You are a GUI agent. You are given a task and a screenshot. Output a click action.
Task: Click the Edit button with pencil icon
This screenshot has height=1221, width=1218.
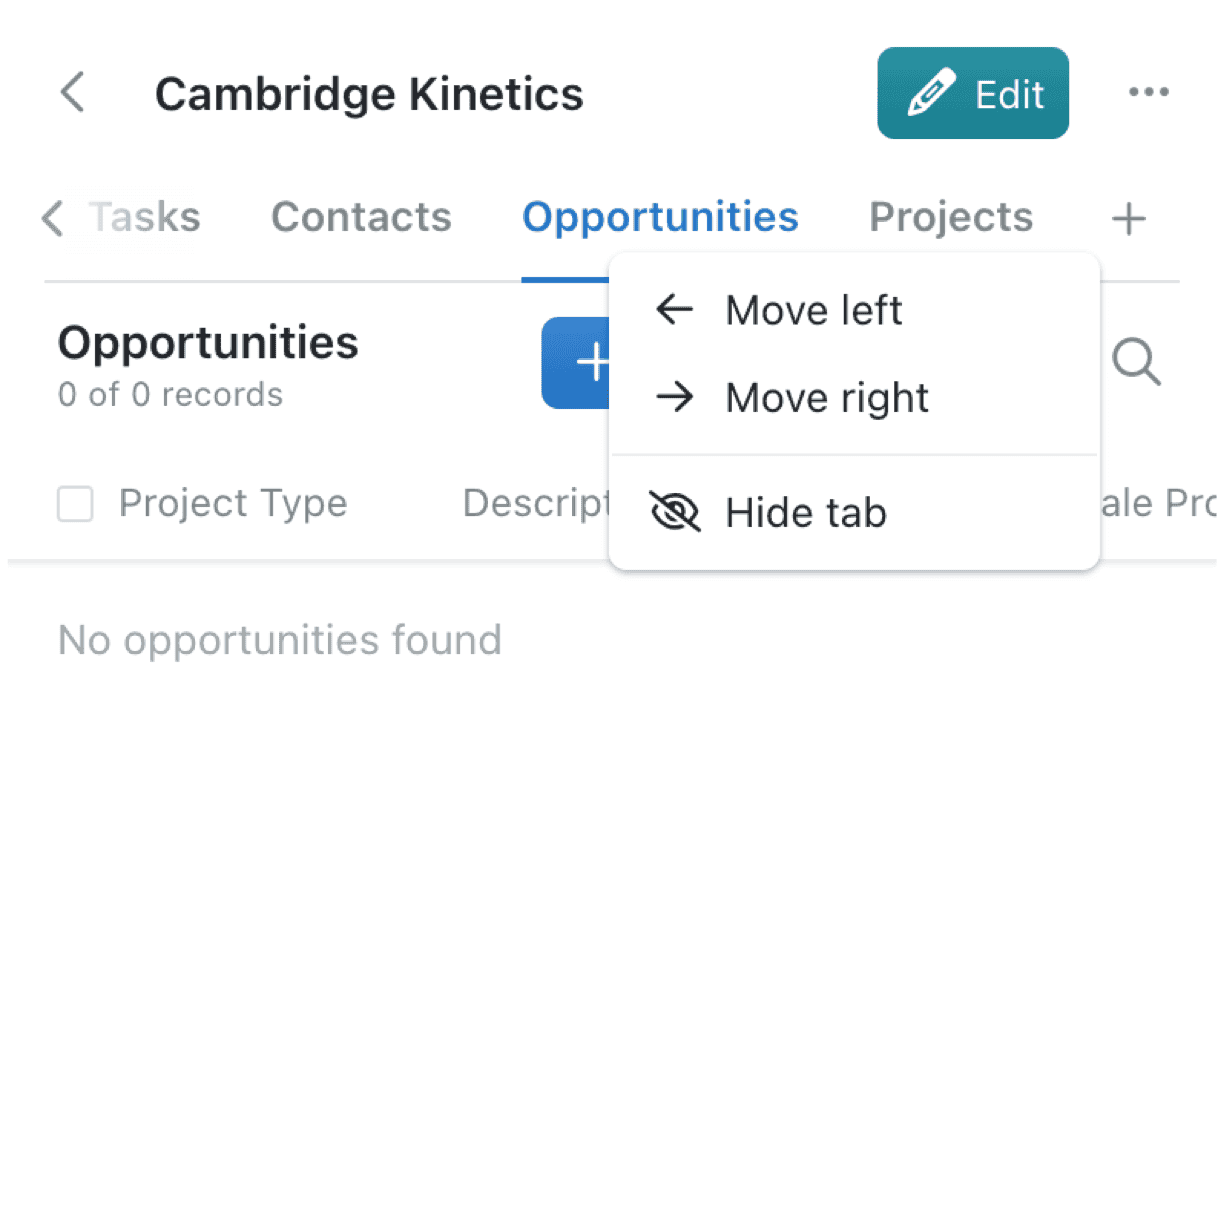coord(972,93)
